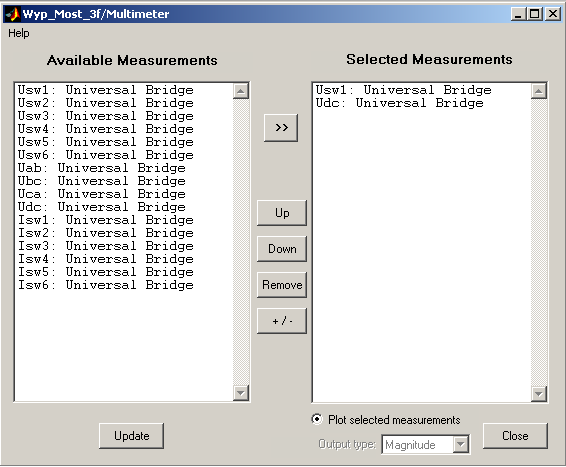Click down arrow of Selected Measurements scrollbar
566x467 pixels.
coord(539,394)
